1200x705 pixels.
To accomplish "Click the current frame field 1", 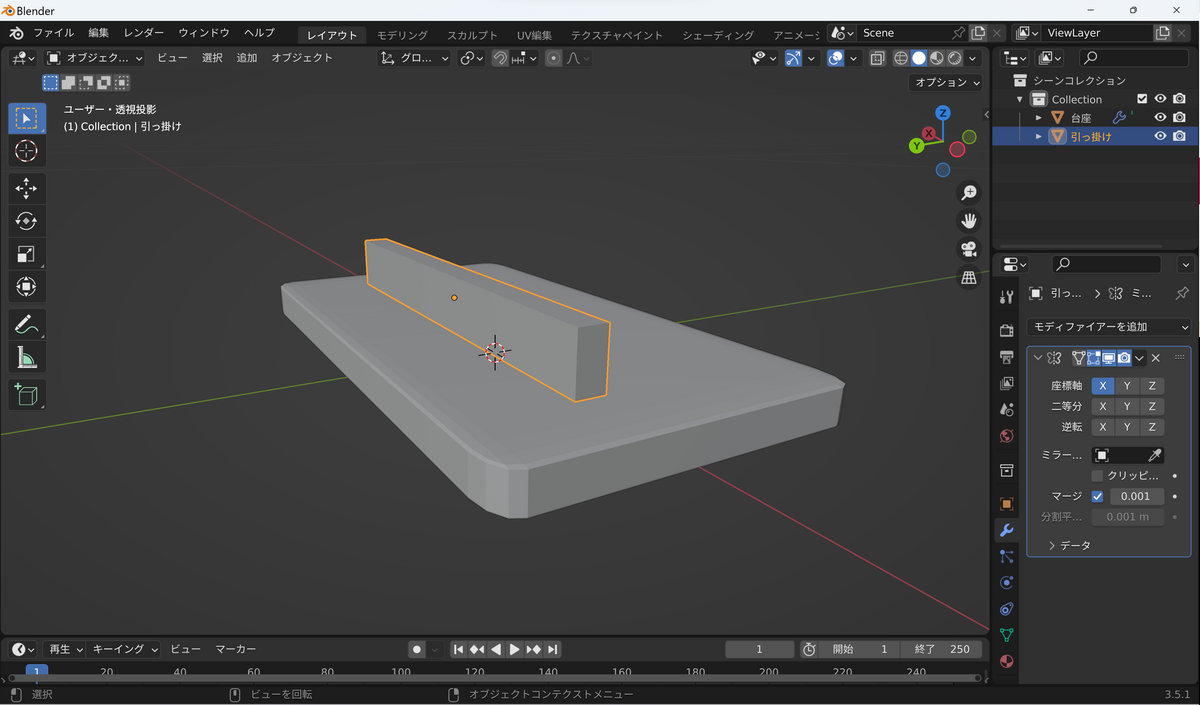I will coord(759,649).
